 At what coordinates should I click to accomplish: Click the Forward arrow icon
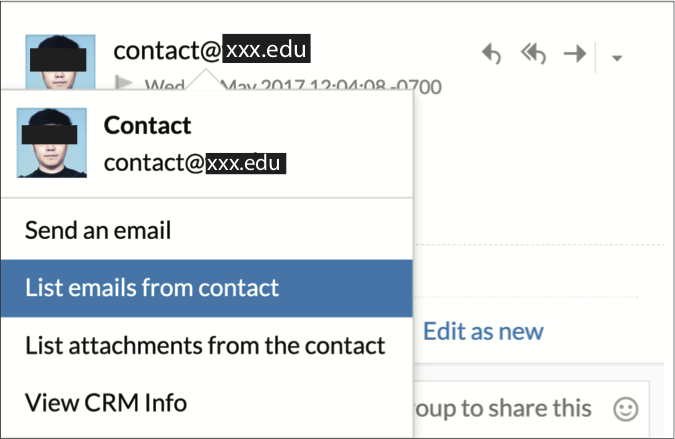coord(574,54)
